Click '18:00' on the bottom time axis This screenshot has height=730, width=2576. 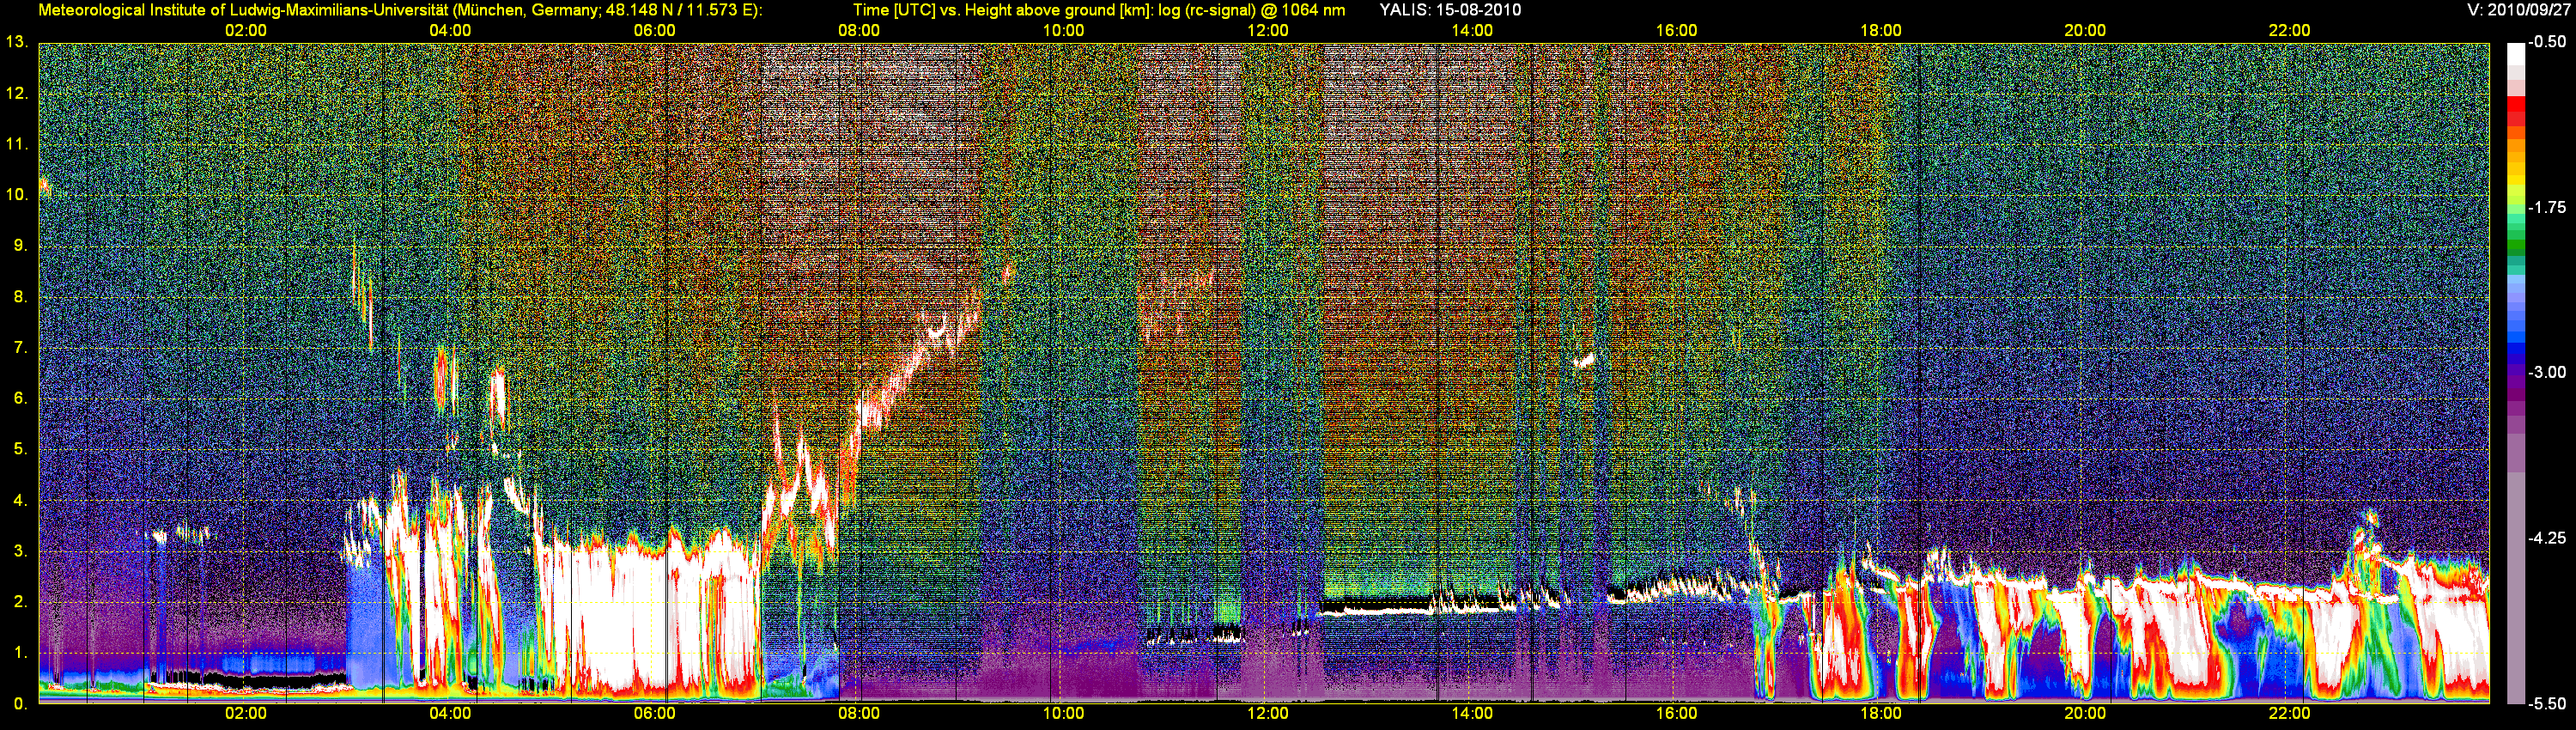pyautogui.click(x=1880, y=714)
